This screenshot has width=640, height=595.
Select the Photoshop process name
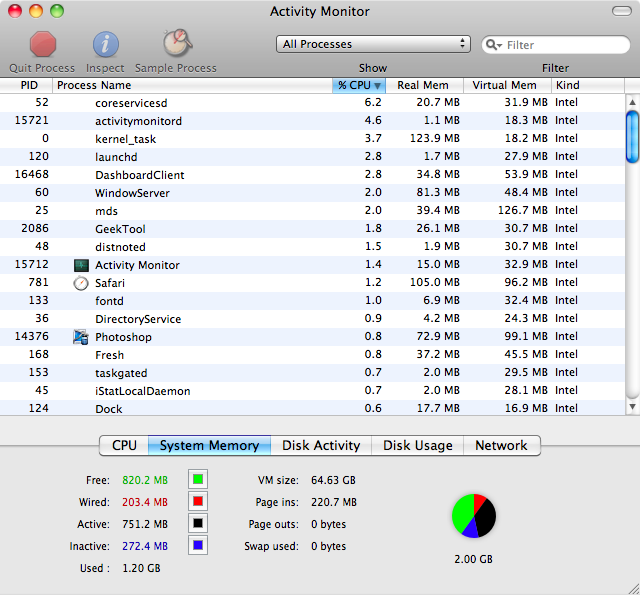click(x=123, y=337)
